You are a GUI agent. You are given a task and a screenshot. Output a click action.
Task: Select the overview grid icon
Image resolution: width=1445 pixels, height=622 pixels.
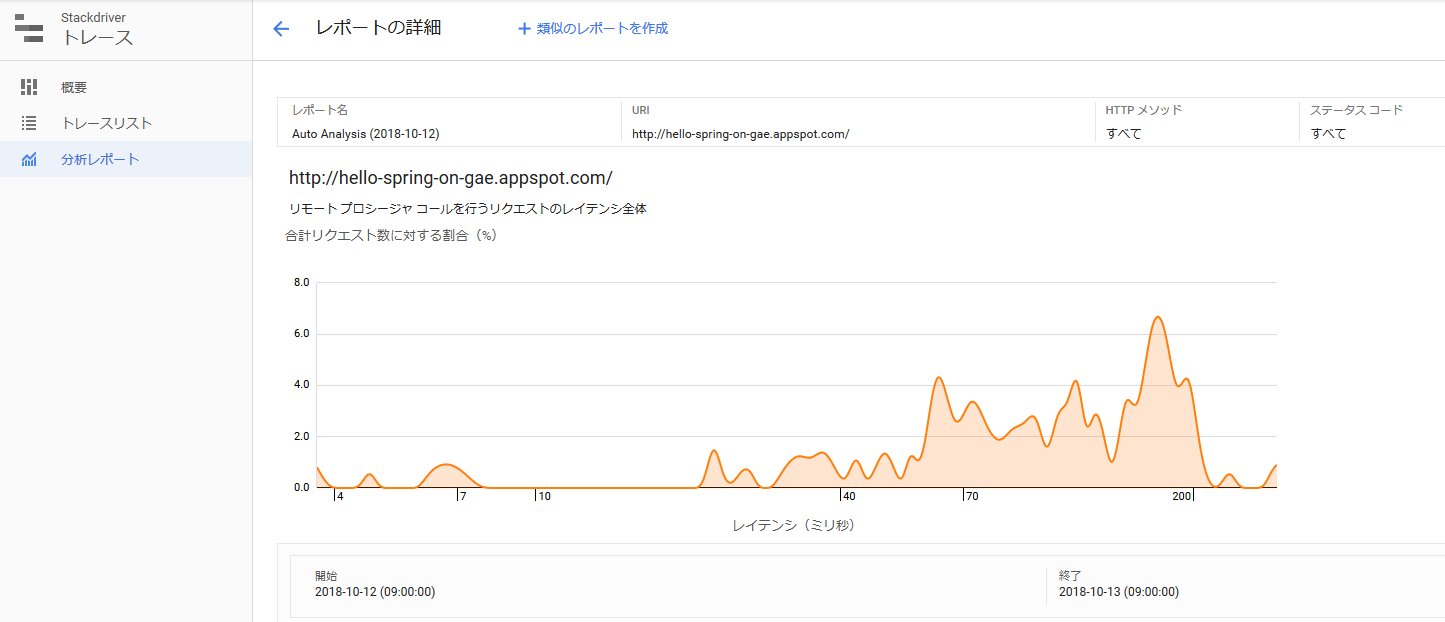pos(29,87)
